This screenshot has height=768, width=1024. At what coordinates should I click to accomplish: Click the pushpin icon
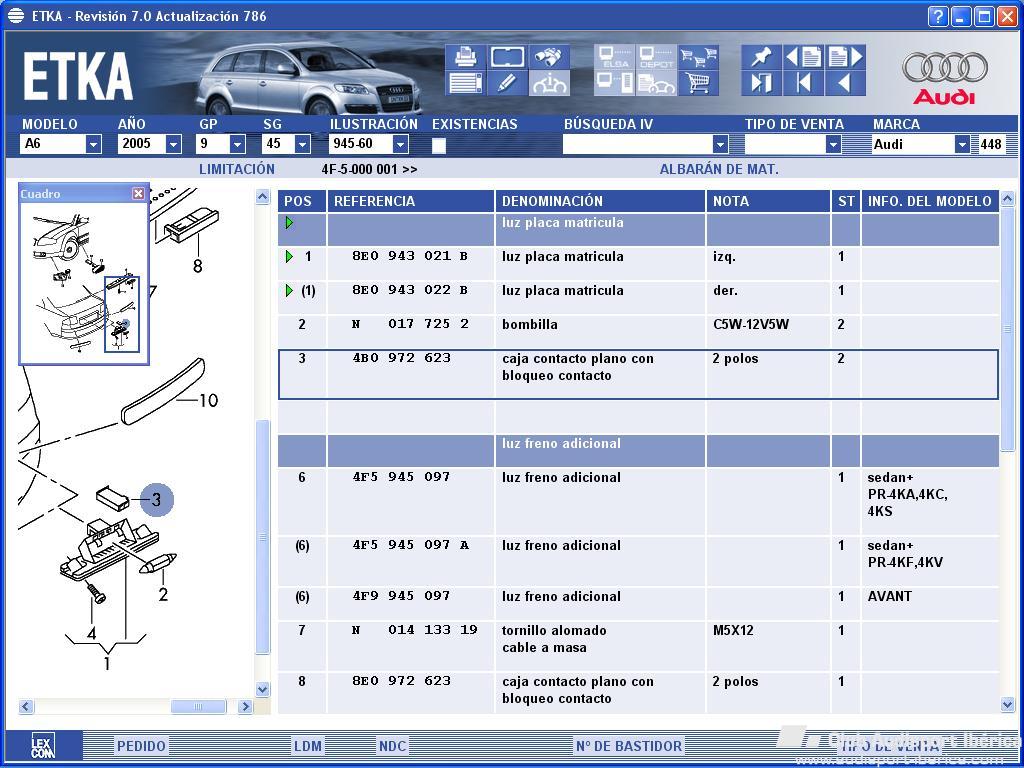click(x=761, y=57)
